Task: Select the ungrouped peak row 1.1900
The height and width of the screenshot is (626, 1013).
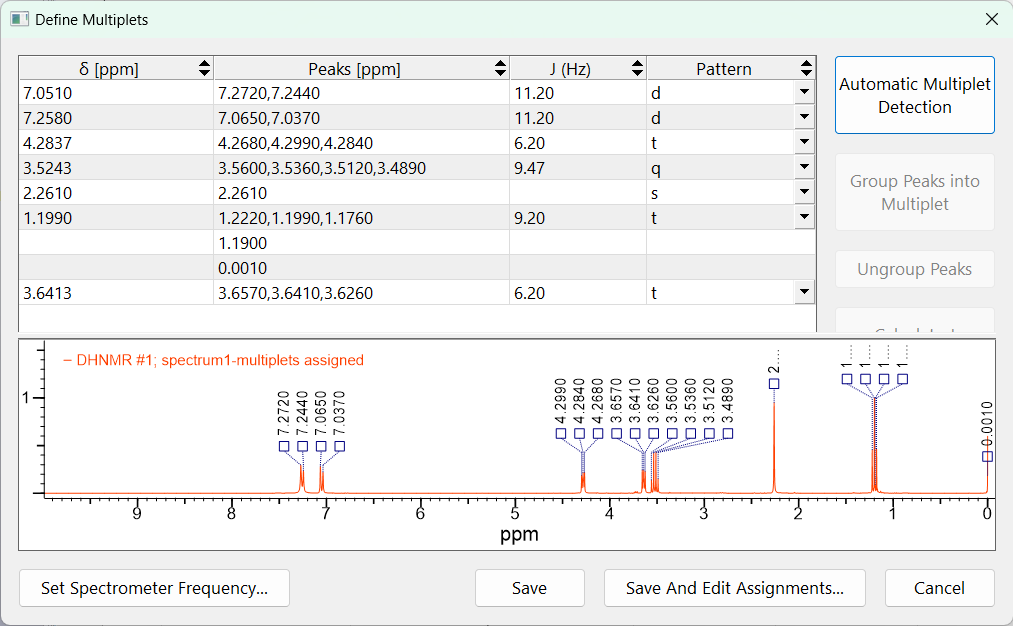Action: point(361,243)
